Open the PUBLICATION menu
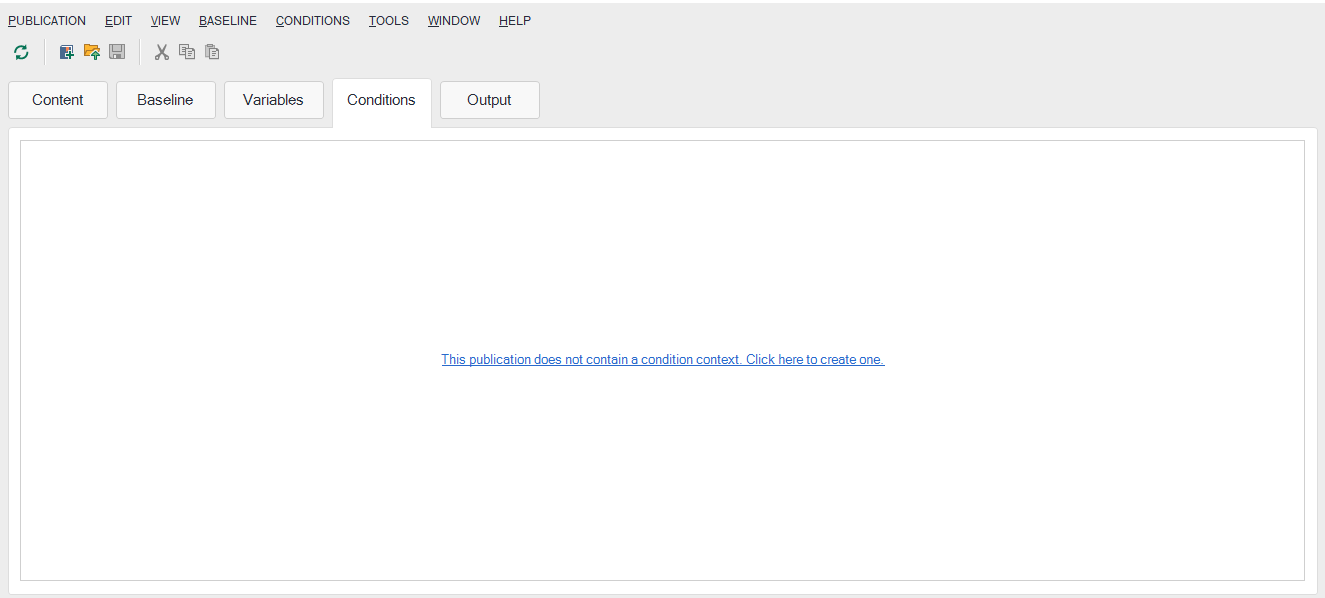1325x598 pixels. (47, 21)
